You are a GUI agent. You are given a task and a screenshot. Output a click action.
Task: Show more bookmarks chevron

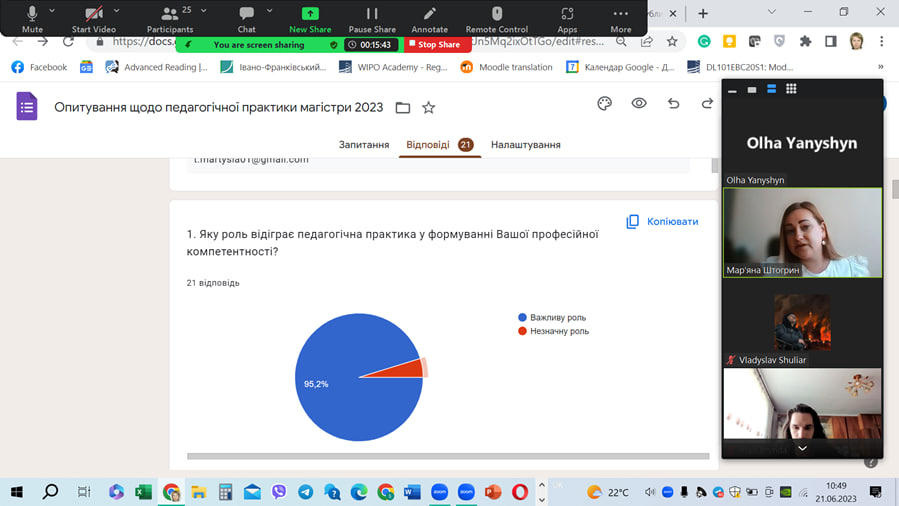coord(881,67)
